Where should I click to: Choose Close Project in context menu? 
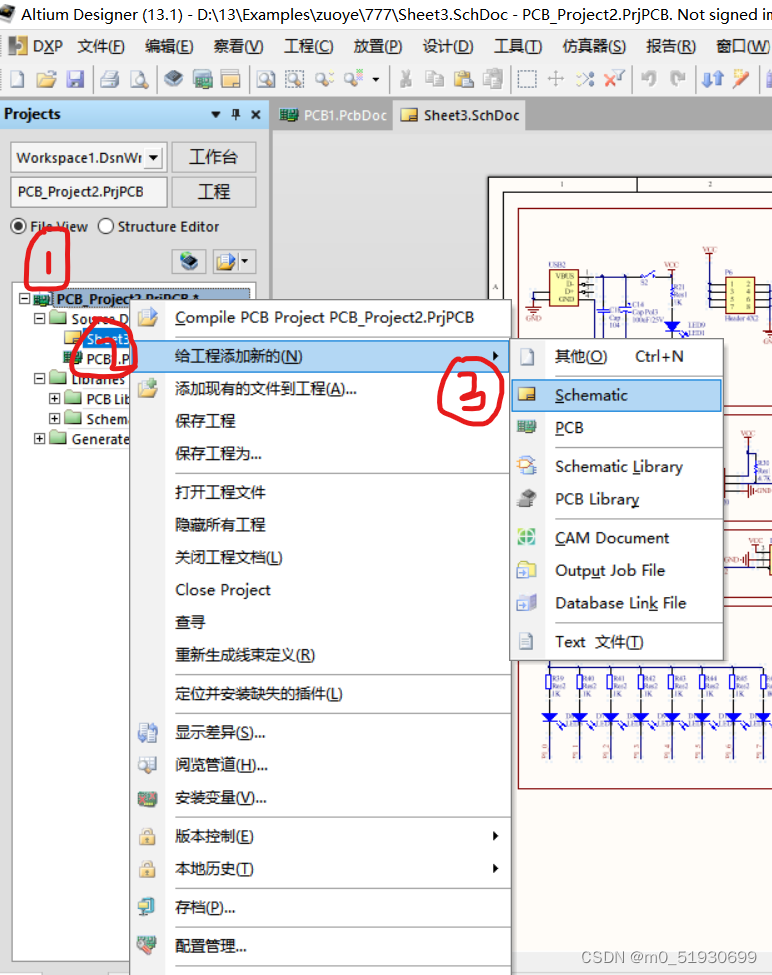pos(321,590)
